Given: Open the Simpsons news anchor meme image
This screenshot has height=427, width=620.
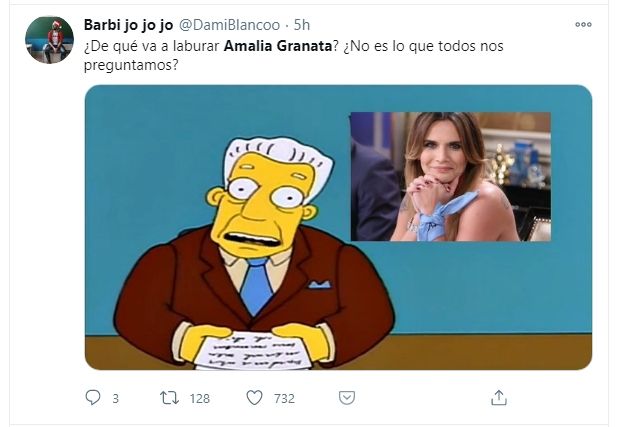Looking at the screenshot, I should pos(338,227).
